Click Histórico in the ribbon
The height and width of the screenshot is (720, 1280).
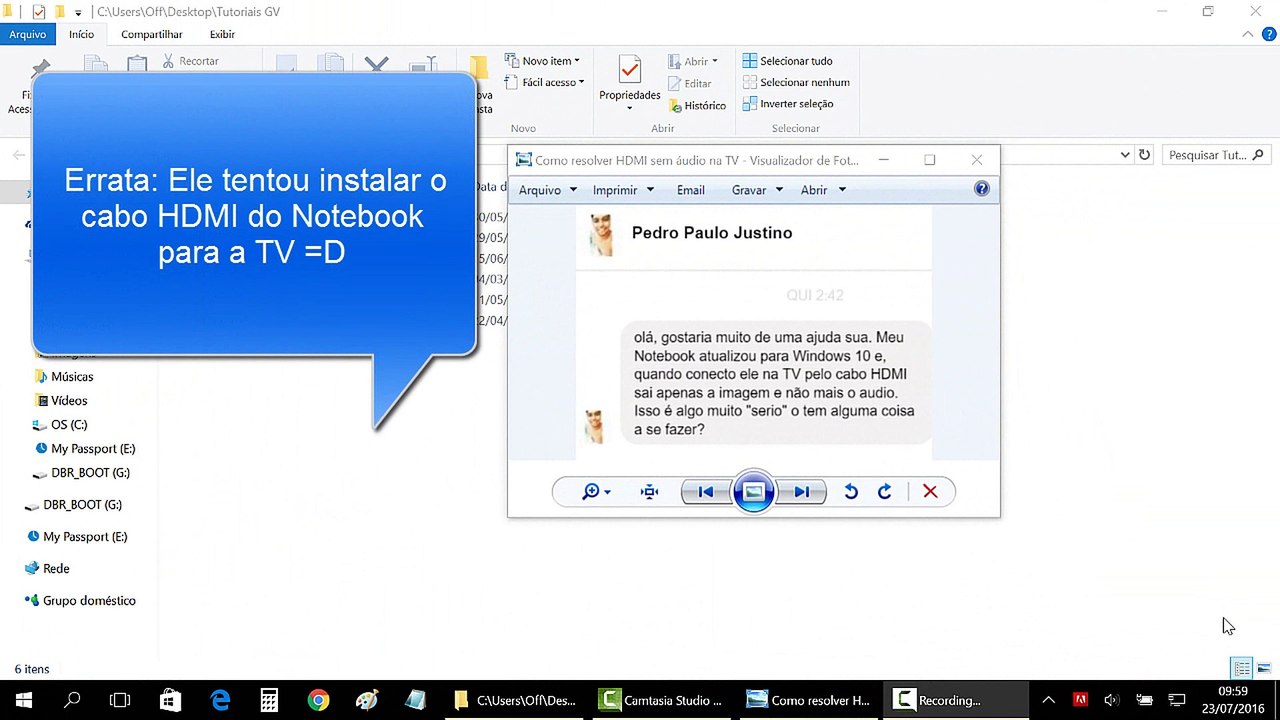pyautogui.click(x=696, y=105)
